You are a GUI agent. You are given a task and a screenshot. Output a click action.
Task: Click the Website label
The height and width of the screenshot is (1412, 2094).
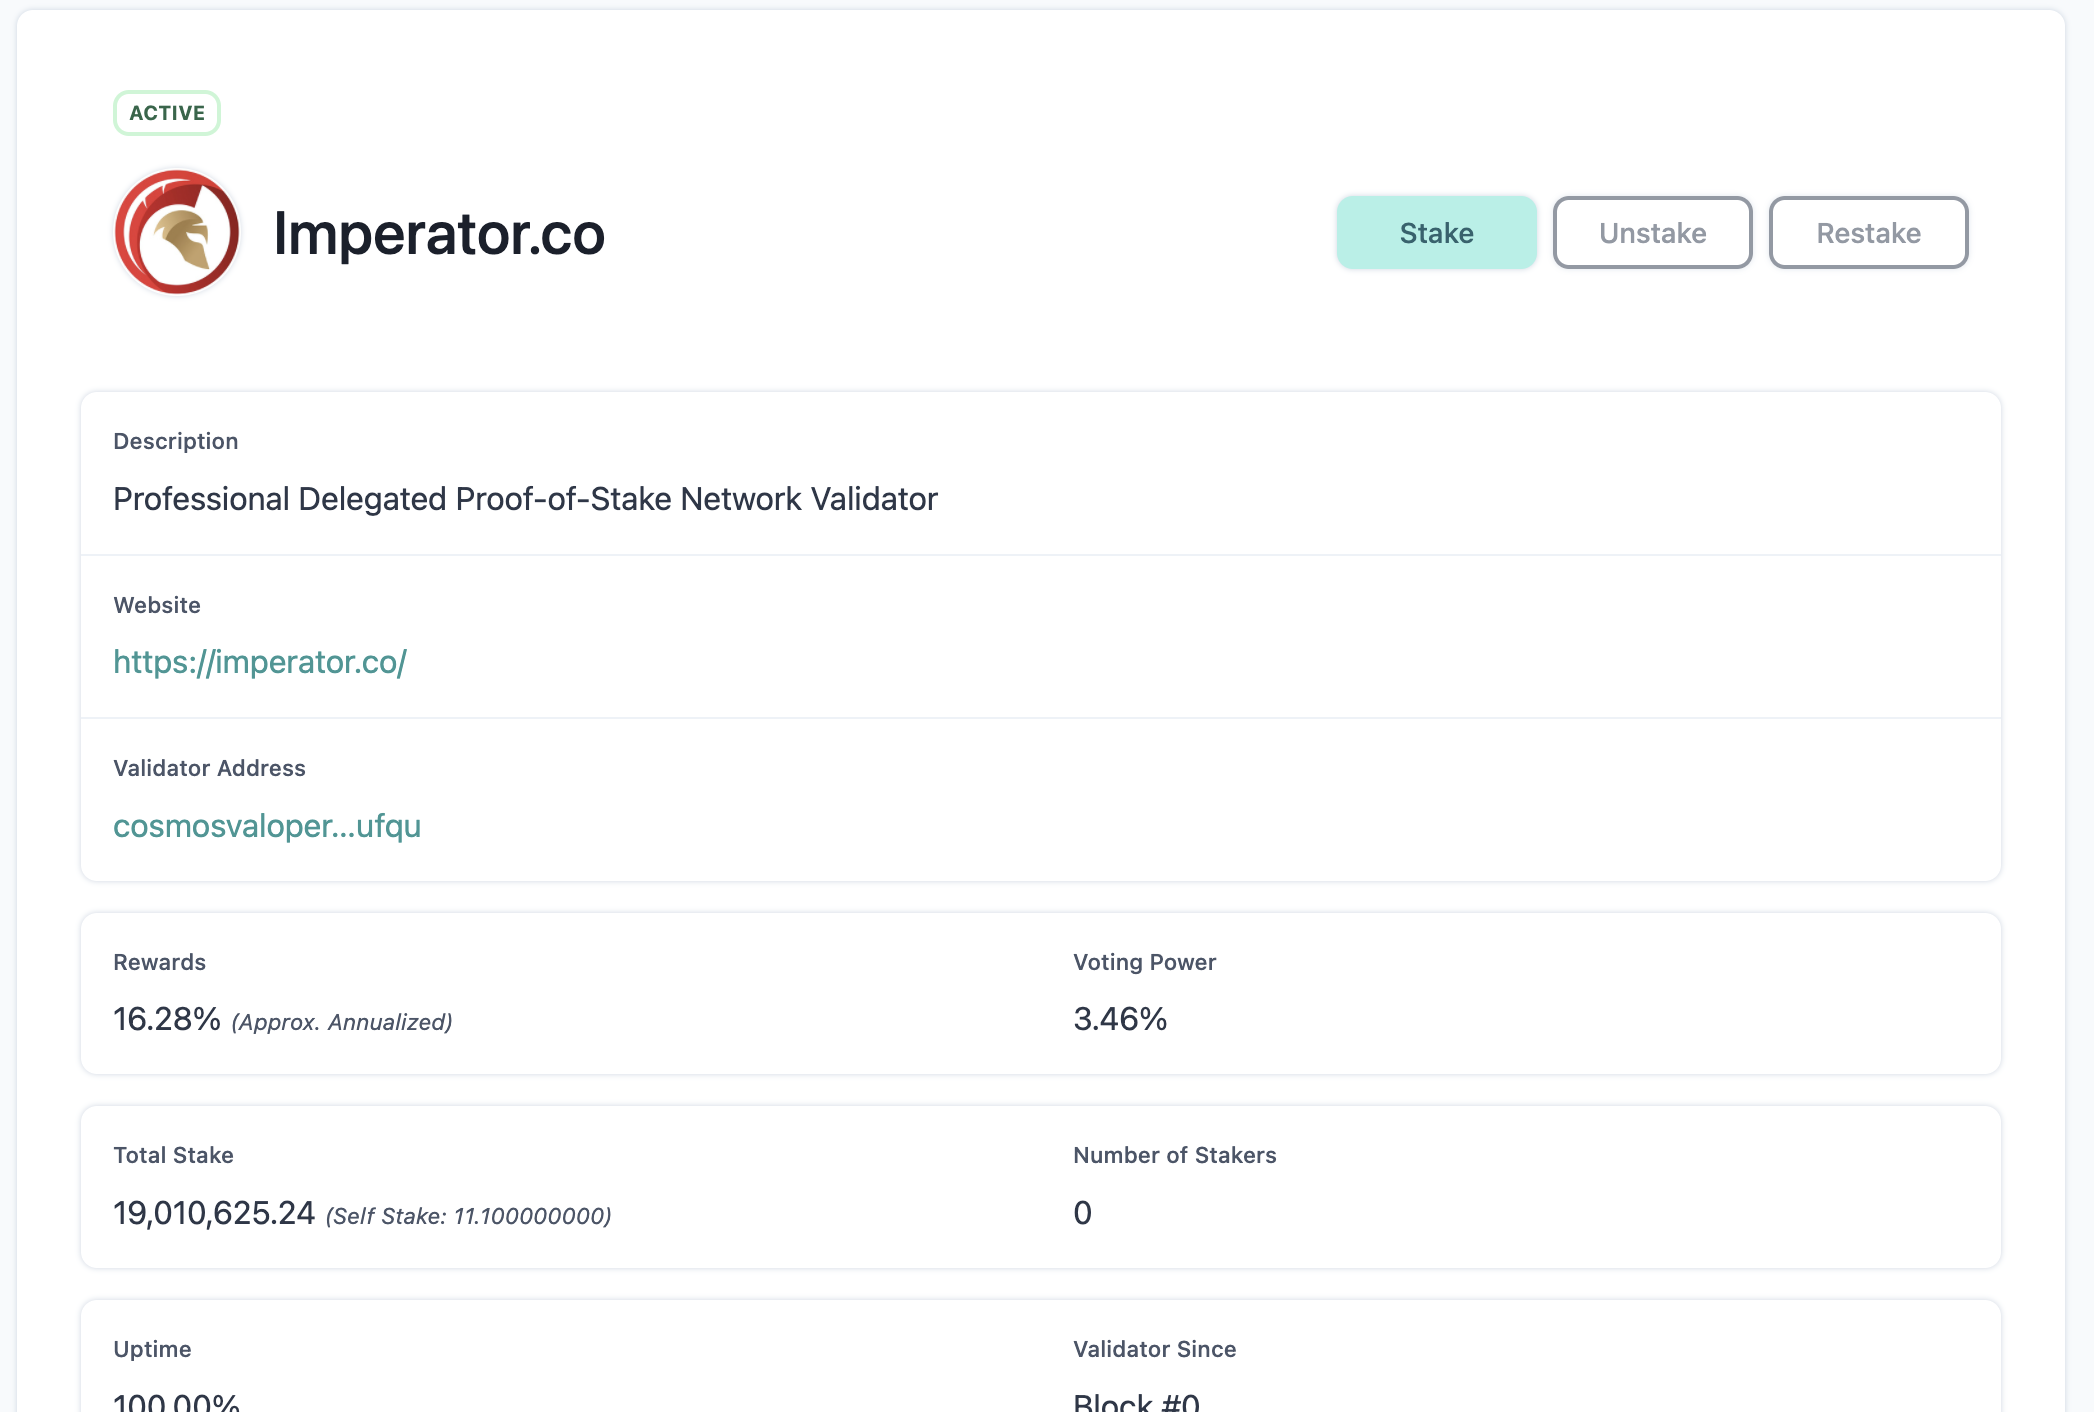coord(157,605)
